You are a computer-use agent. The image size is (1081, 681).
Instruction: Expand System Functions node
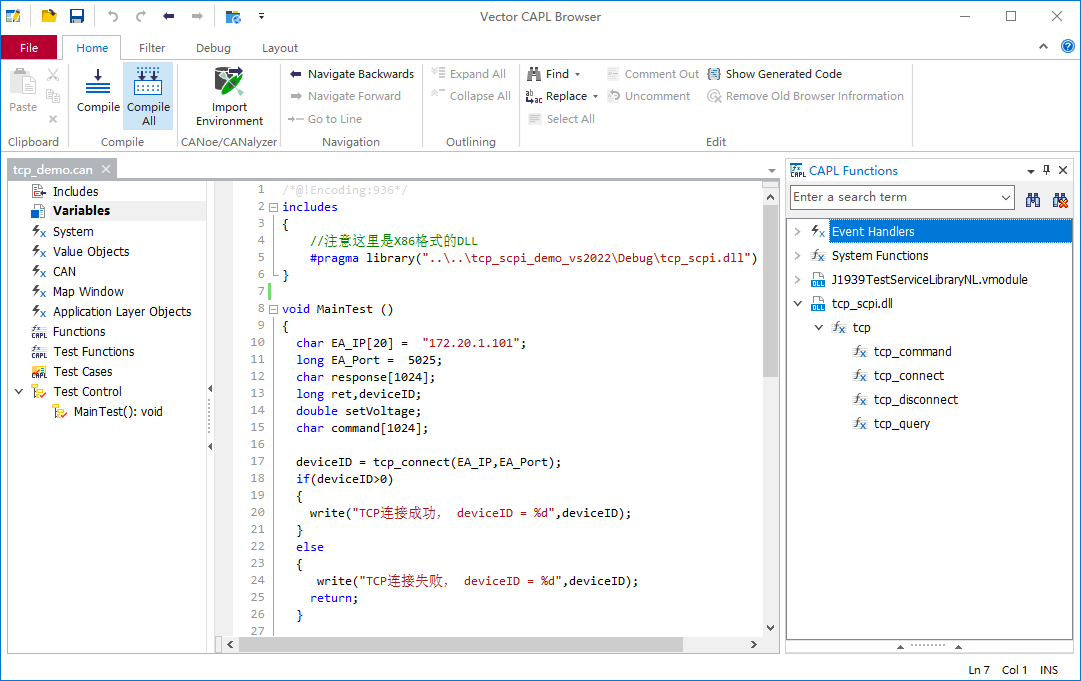pyautogui.click(x=798, y=256)
